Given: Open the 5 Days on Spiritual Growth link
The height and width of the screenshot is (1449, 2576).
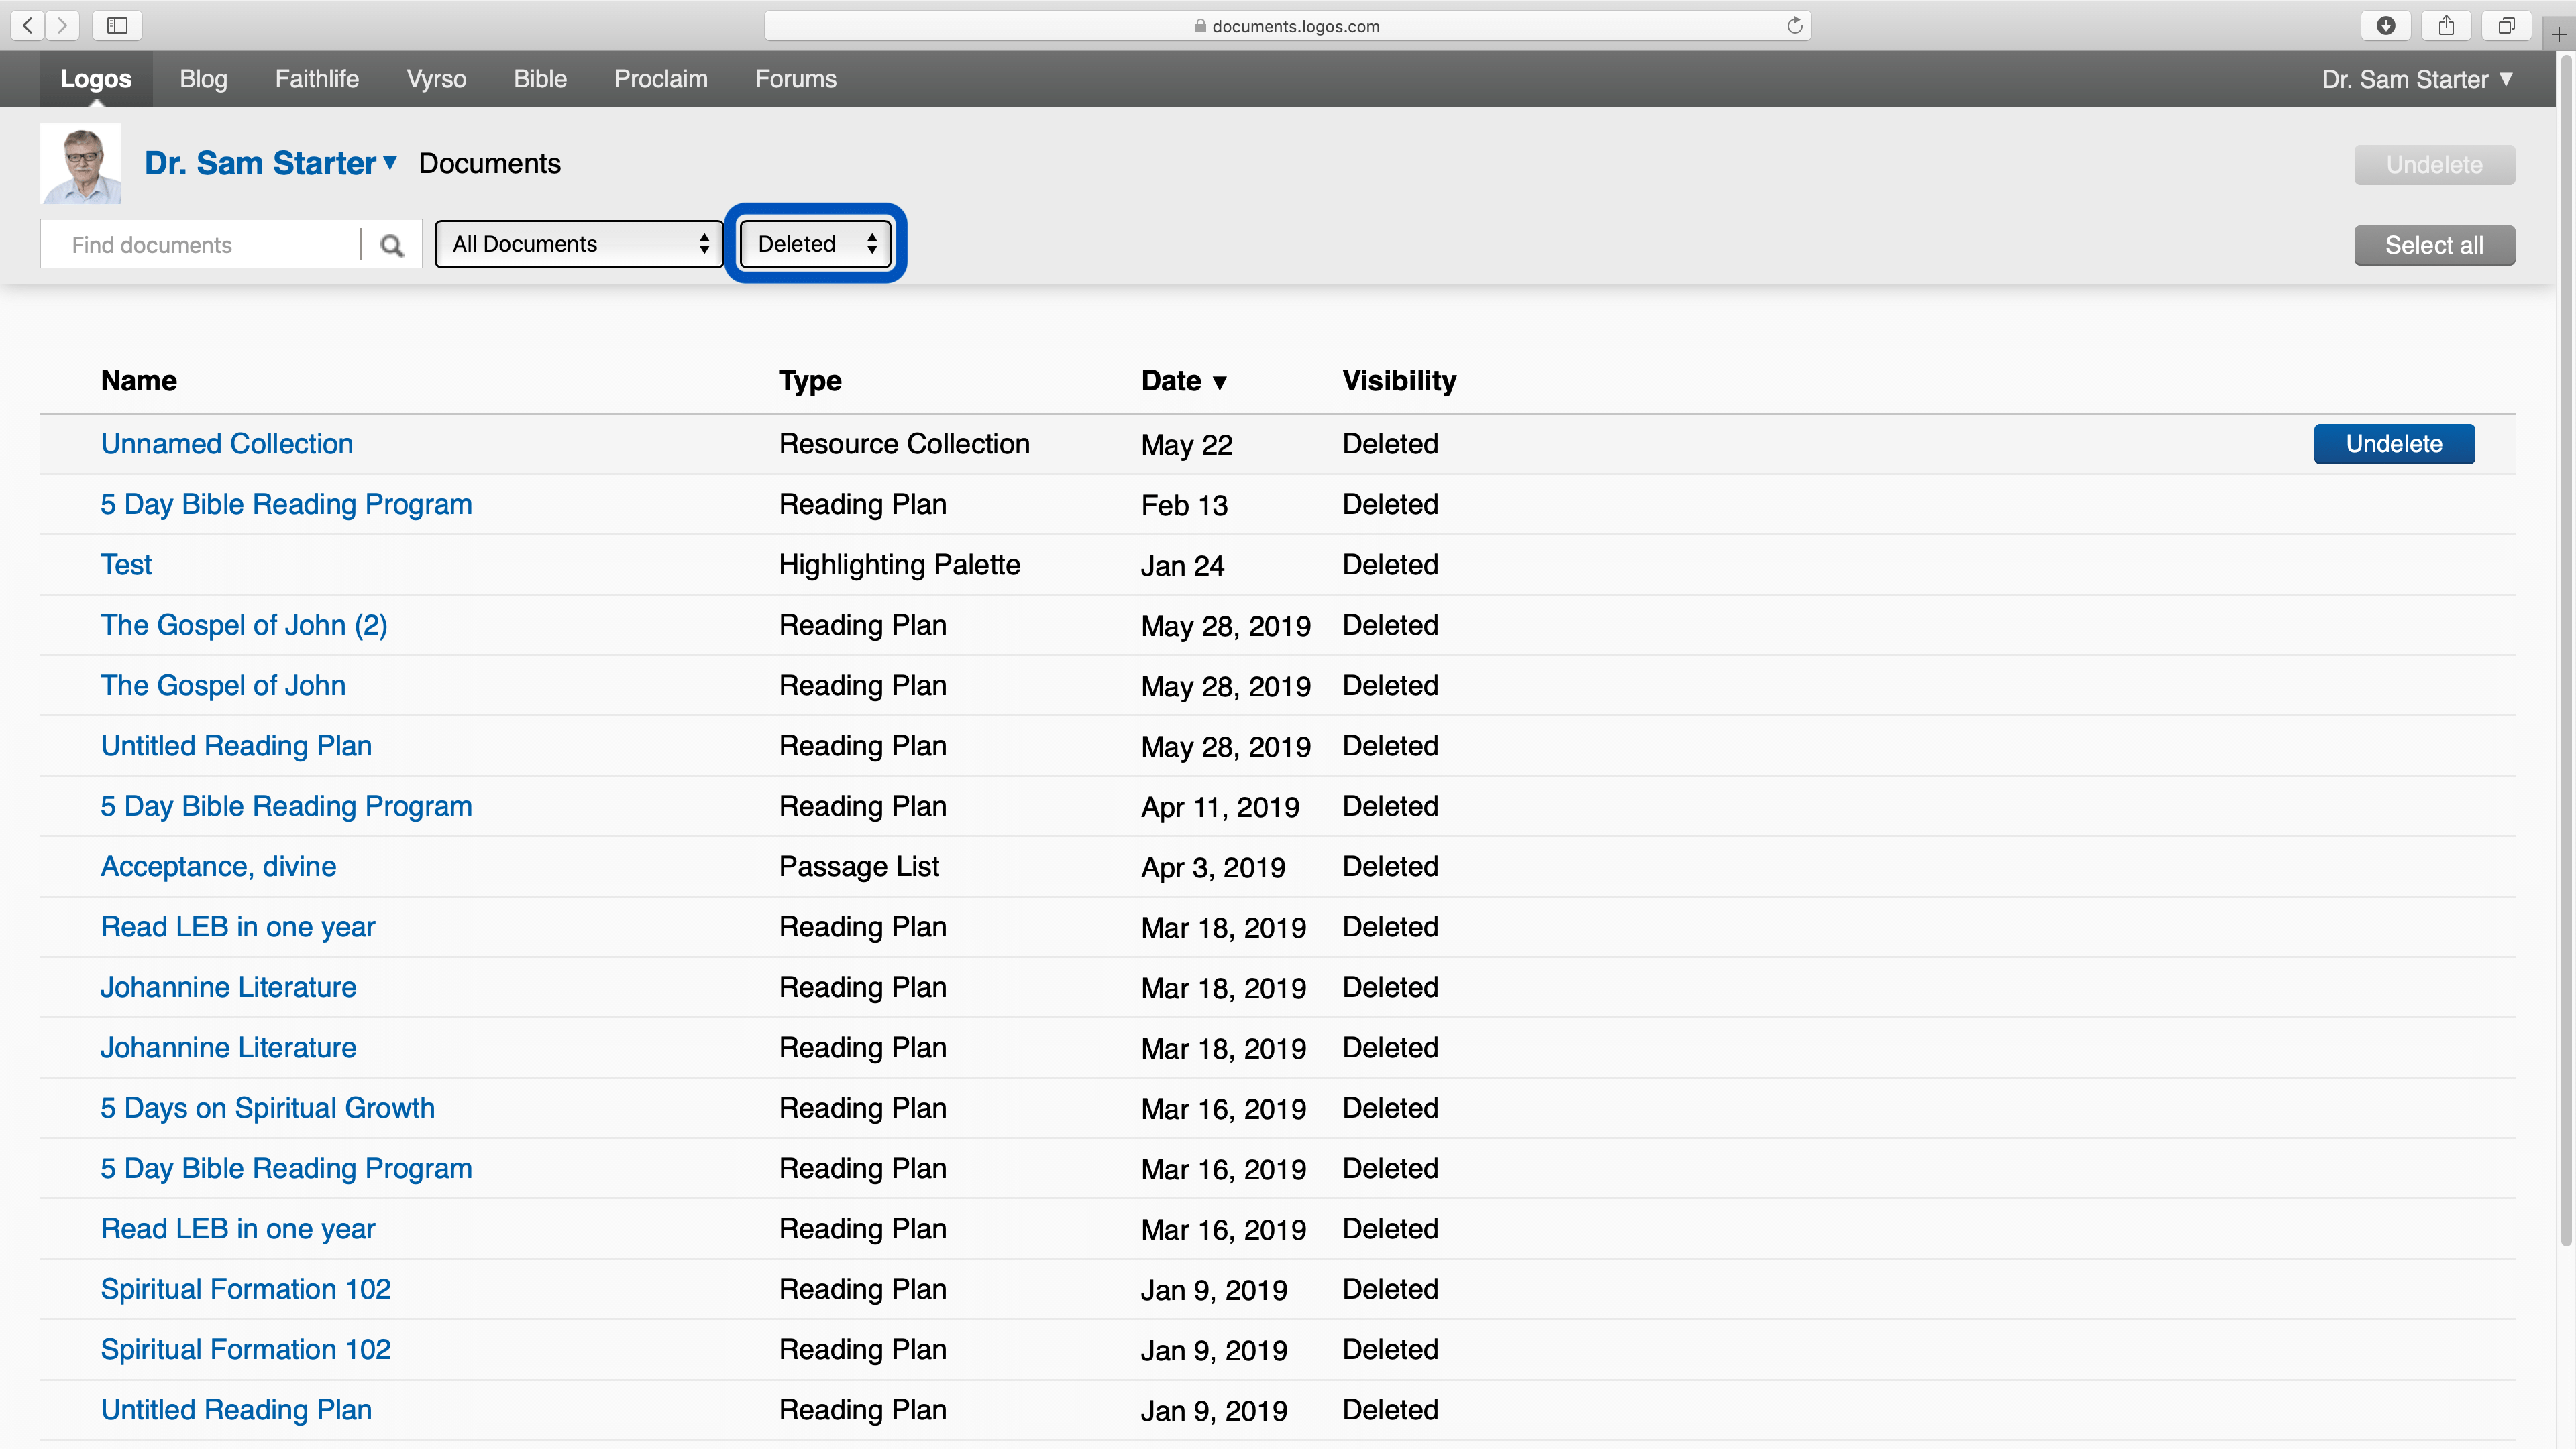Looking at the screenshot, I should [x=268, y=1108].
